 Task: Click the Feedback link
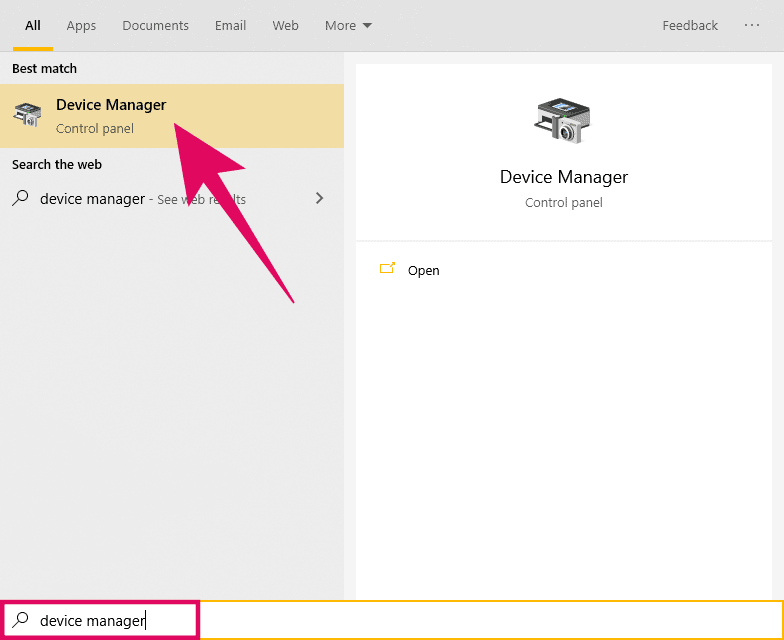(x=690, y=26)
